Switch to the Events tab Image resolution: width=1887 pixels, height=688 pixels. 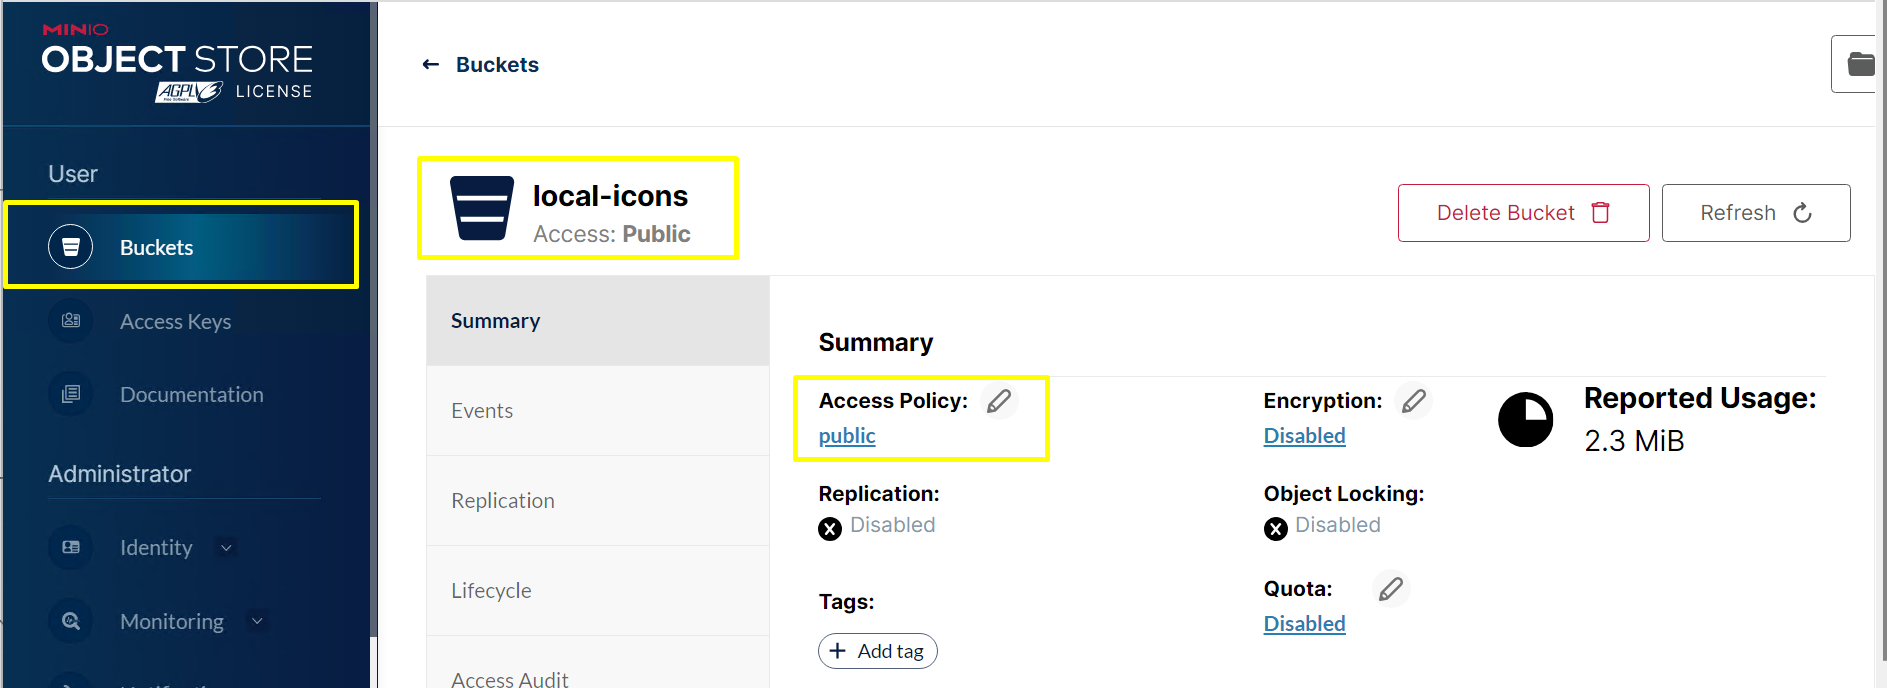(482, 411)
